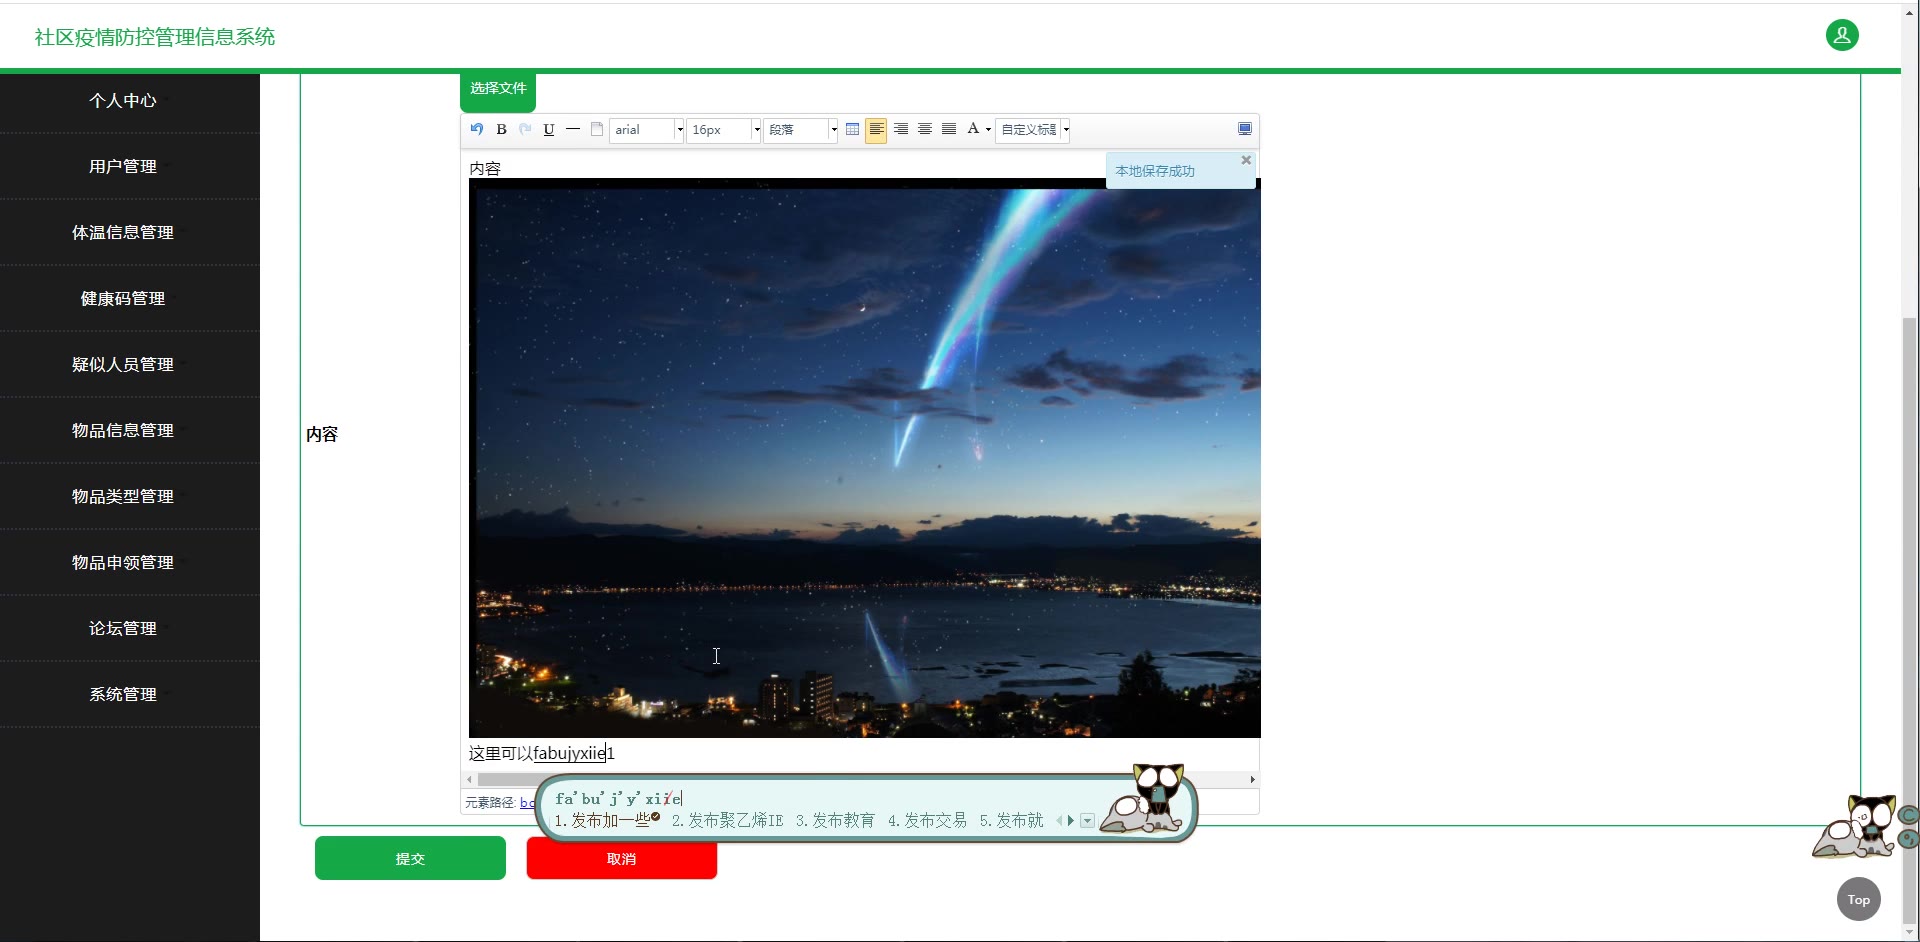Justify the text on both sides

point(949,129)
